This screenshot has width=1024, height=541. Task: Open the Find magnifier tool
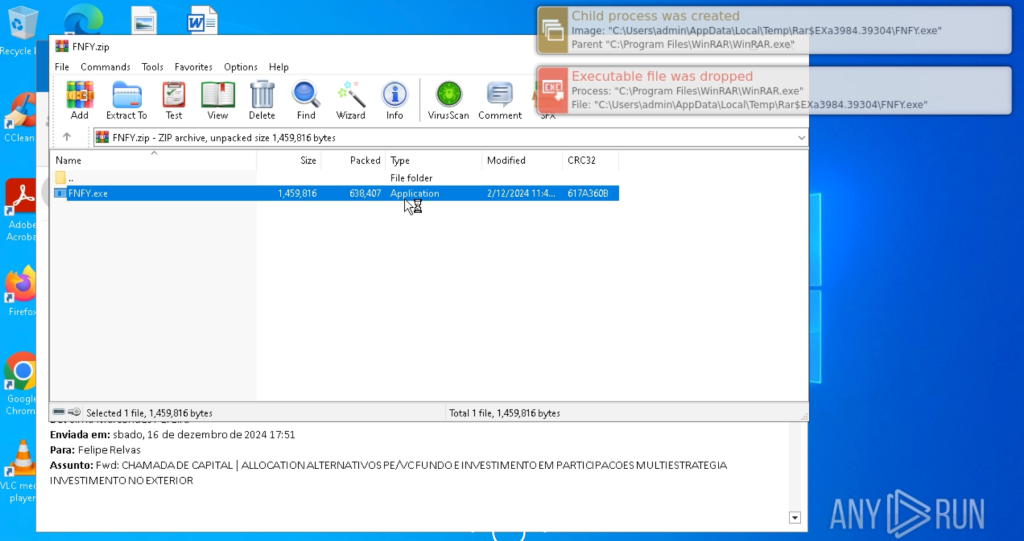pyautogui.click(x=306, y=100)
